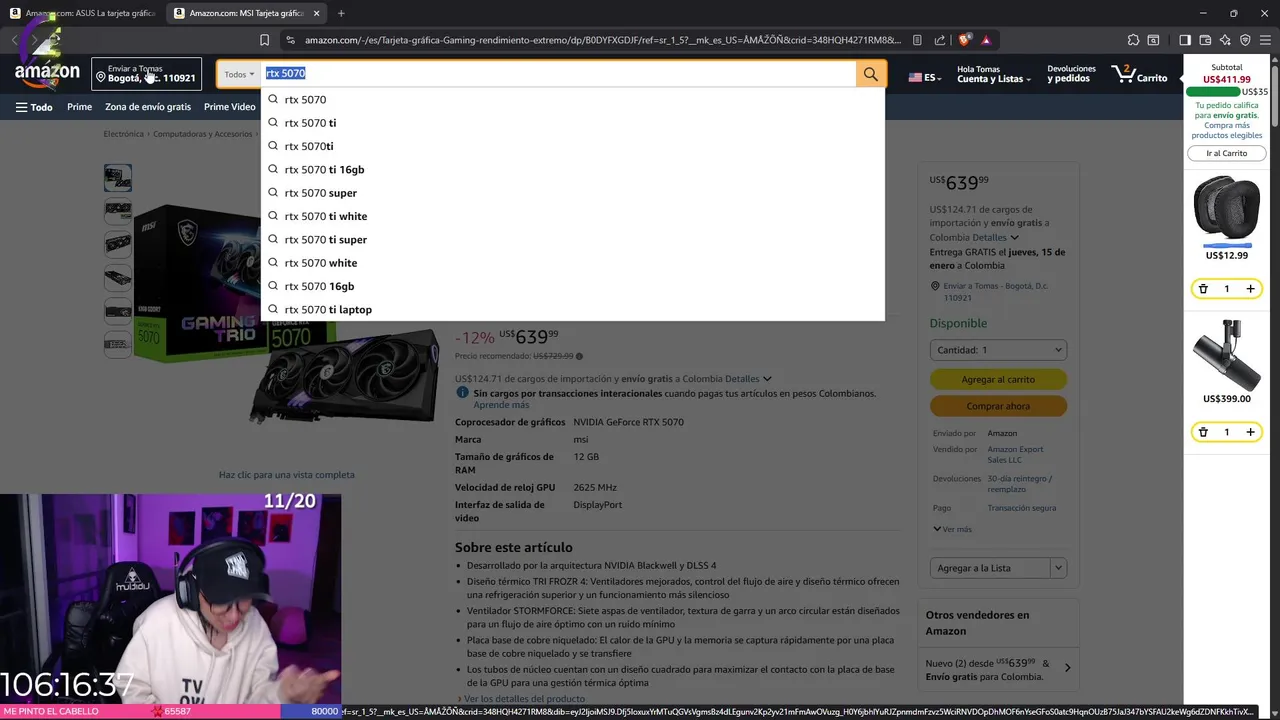The width and height of the screenshot is (1280, 720).
Task: Open Brave Shields lion icon
Action: [x=964, y=40]
